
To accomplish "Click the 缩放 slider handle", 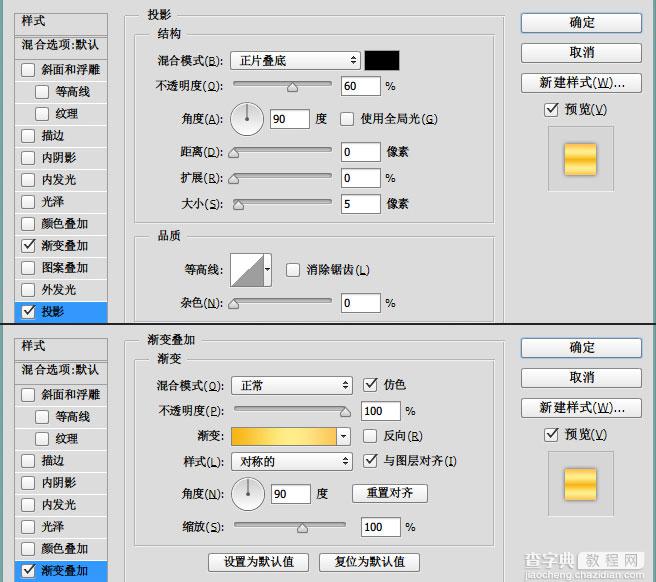I will coord(302,528).
